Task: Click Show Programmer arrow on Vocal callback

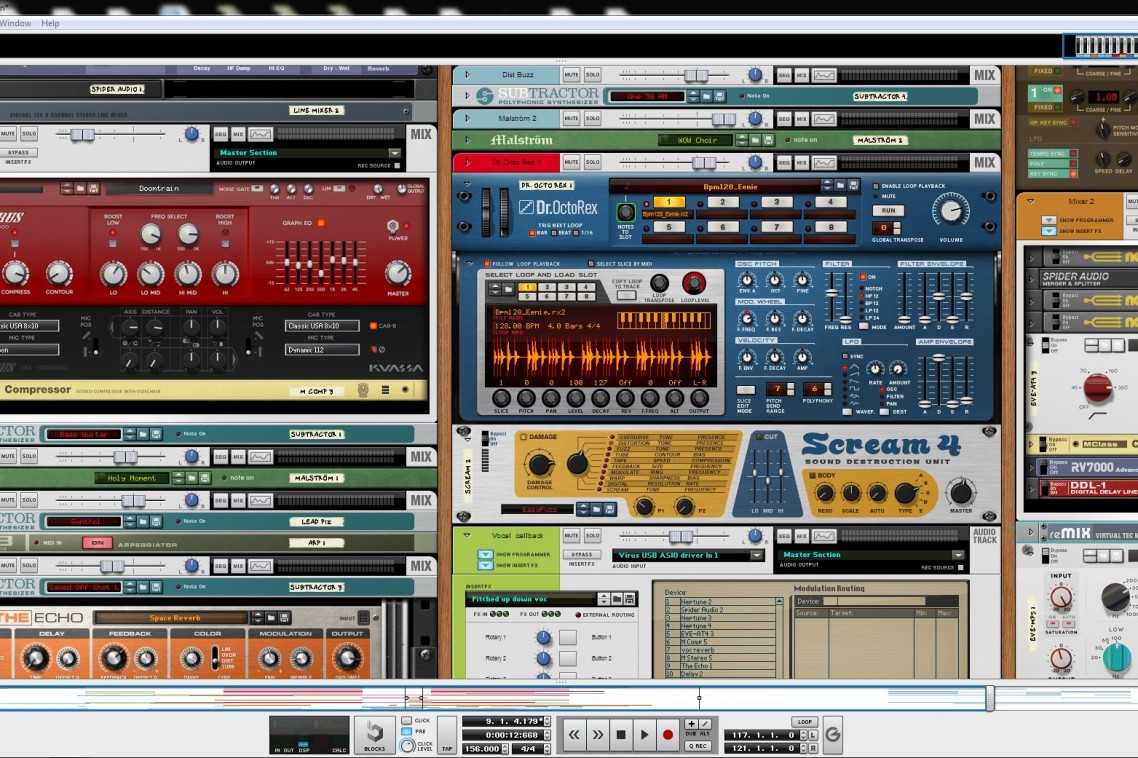Action: tap(485, 554)
